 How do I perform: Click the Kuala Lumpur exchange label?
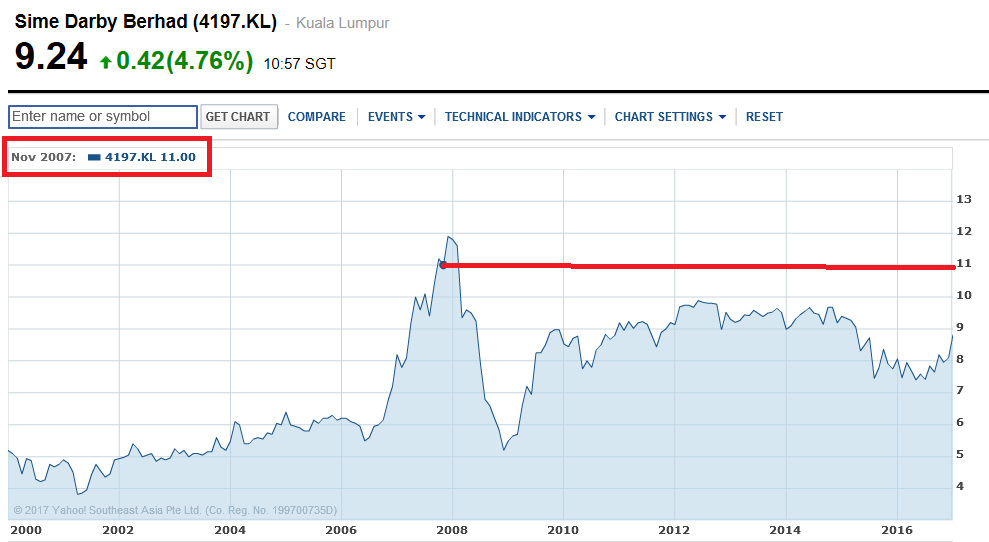tap(342, 23)
